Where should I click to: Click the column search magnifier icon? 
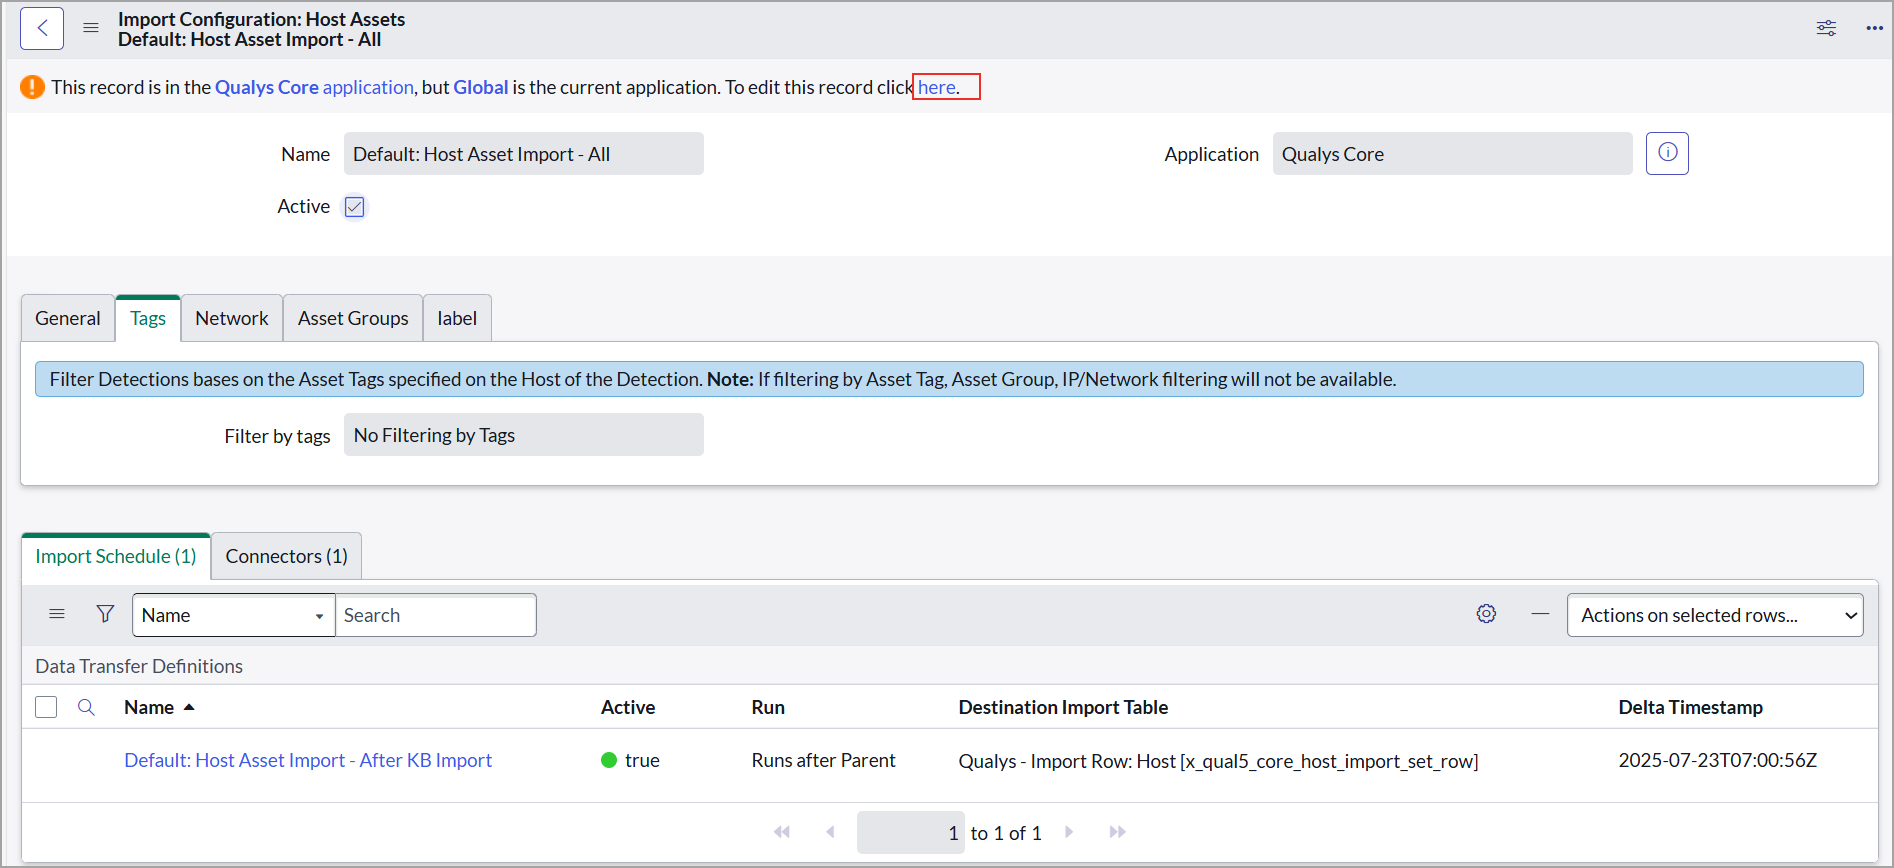click(x=87, y=707)
